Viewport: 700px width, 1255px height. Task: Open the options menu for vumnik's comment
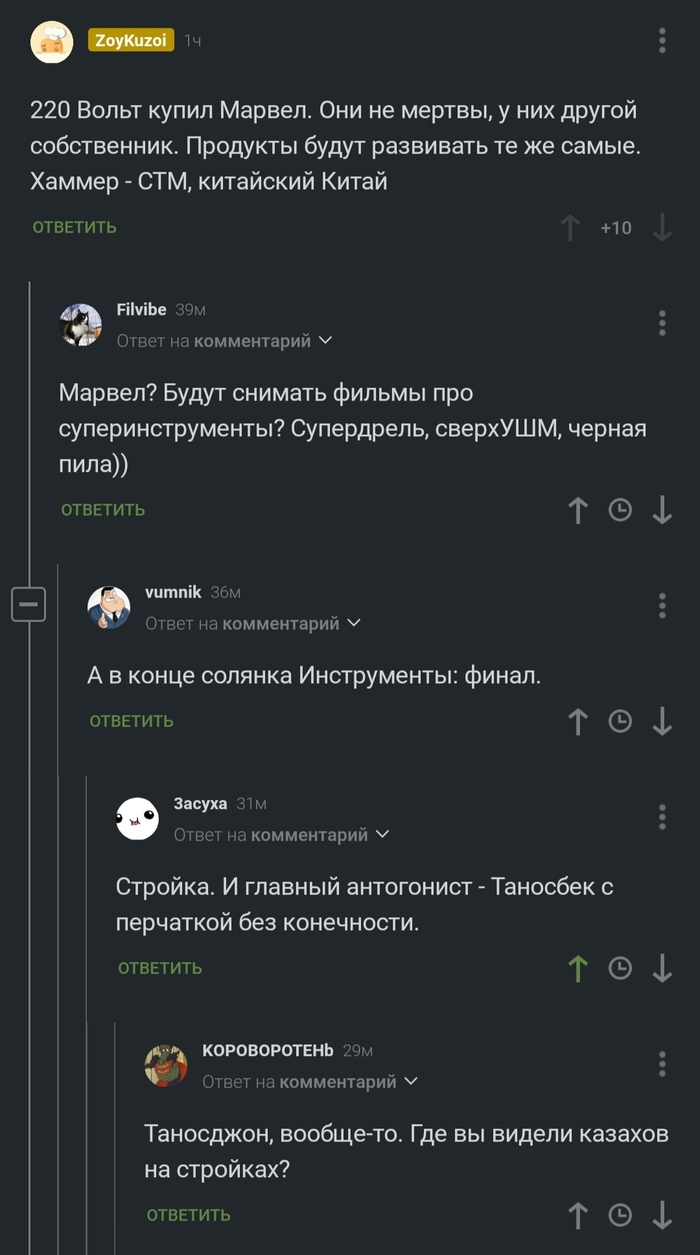(661, 603)
